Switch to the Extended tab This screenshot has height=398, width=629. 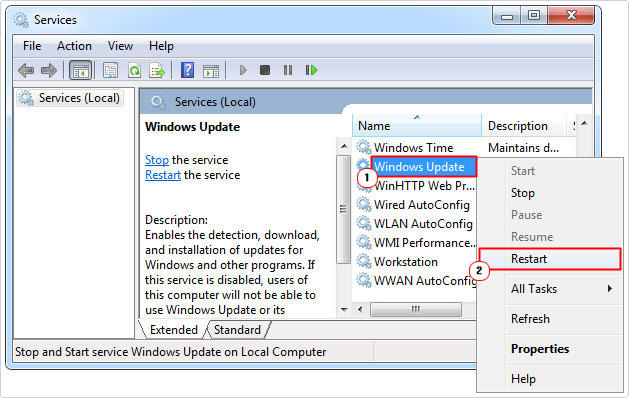pyautogui.click(x=174, y=329)
